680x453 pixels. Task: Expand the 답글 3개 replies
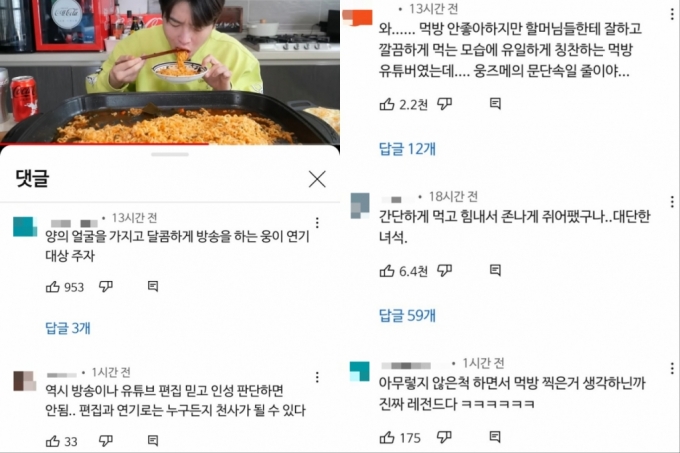[x=68, y=328]
